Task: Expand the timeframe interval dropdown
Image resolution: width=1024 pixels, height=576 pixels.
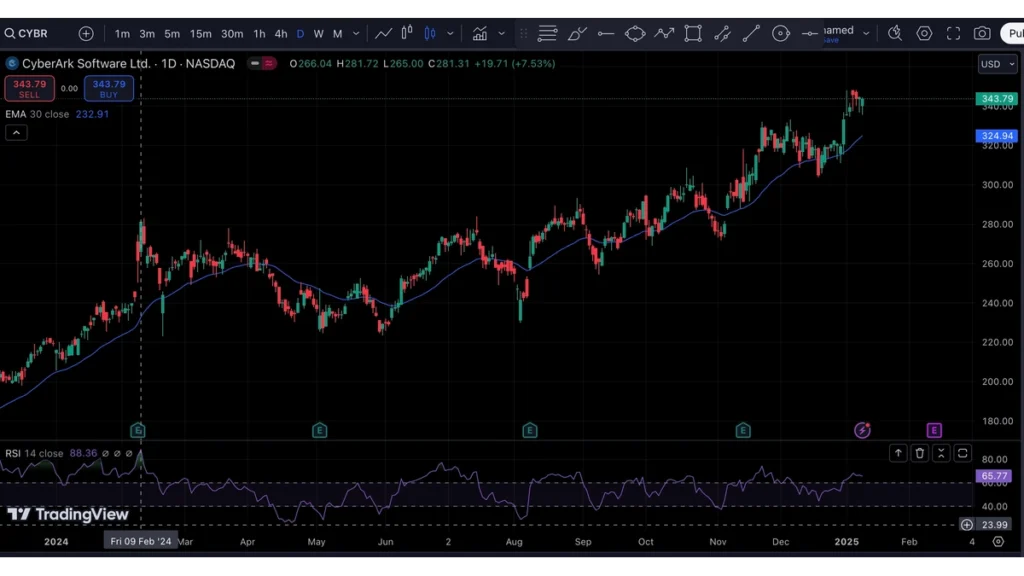Action: pyautogui.click(x=356, y=34)
